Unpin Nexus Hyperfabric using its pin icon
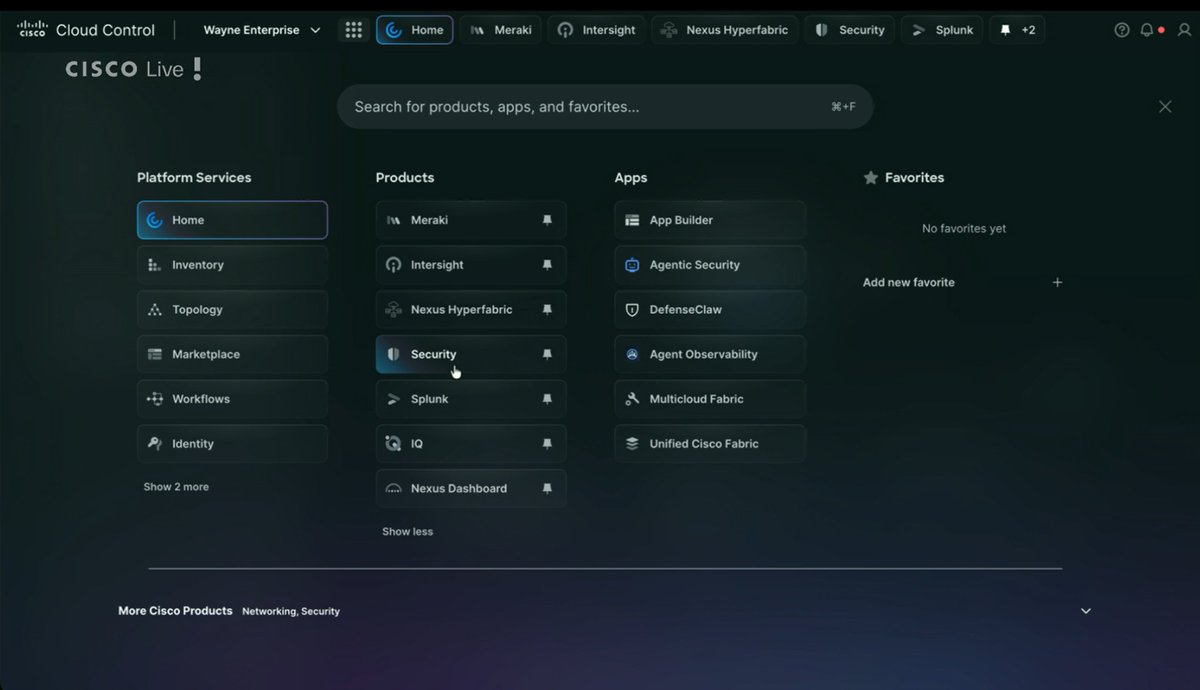The height and width of the screenshot is (690, 1200). pos(547,310)
